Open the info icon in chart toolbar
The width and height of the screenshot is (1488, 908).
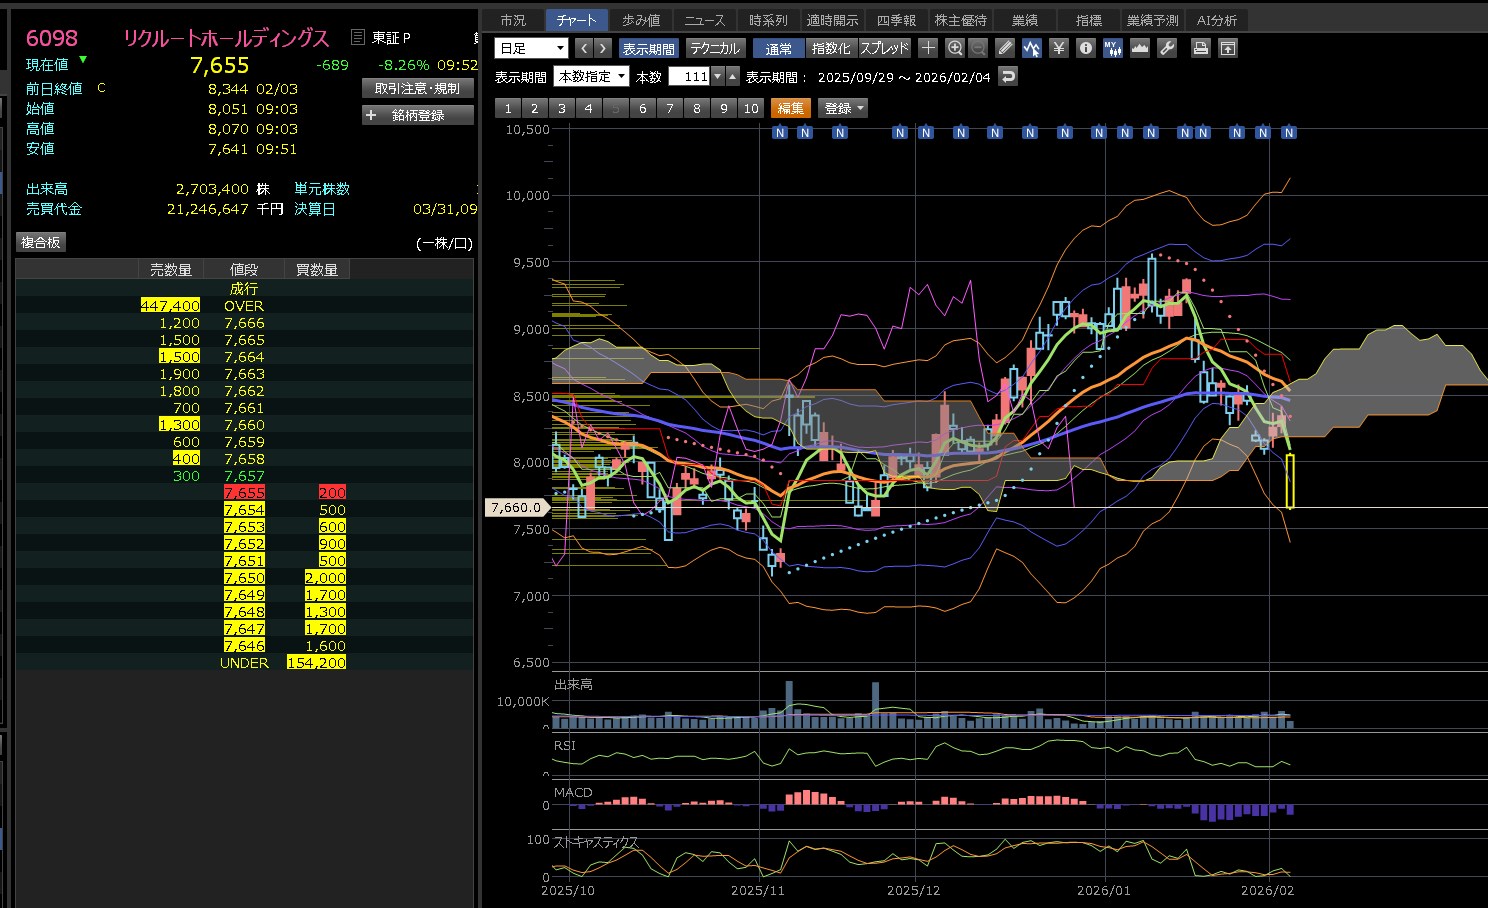point(1086,48)
